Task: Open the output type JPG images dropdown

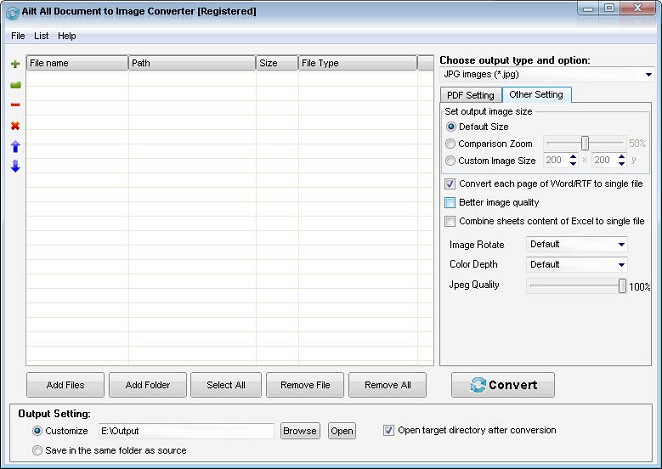Action: [546, 74]
